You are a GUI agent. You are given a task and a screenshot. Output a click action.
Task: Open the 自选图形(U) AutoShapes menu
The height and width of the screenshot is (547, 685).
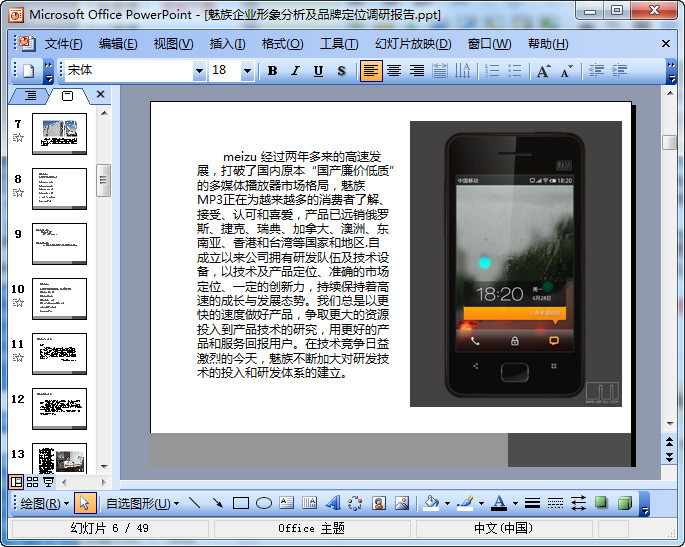(142, 504)
